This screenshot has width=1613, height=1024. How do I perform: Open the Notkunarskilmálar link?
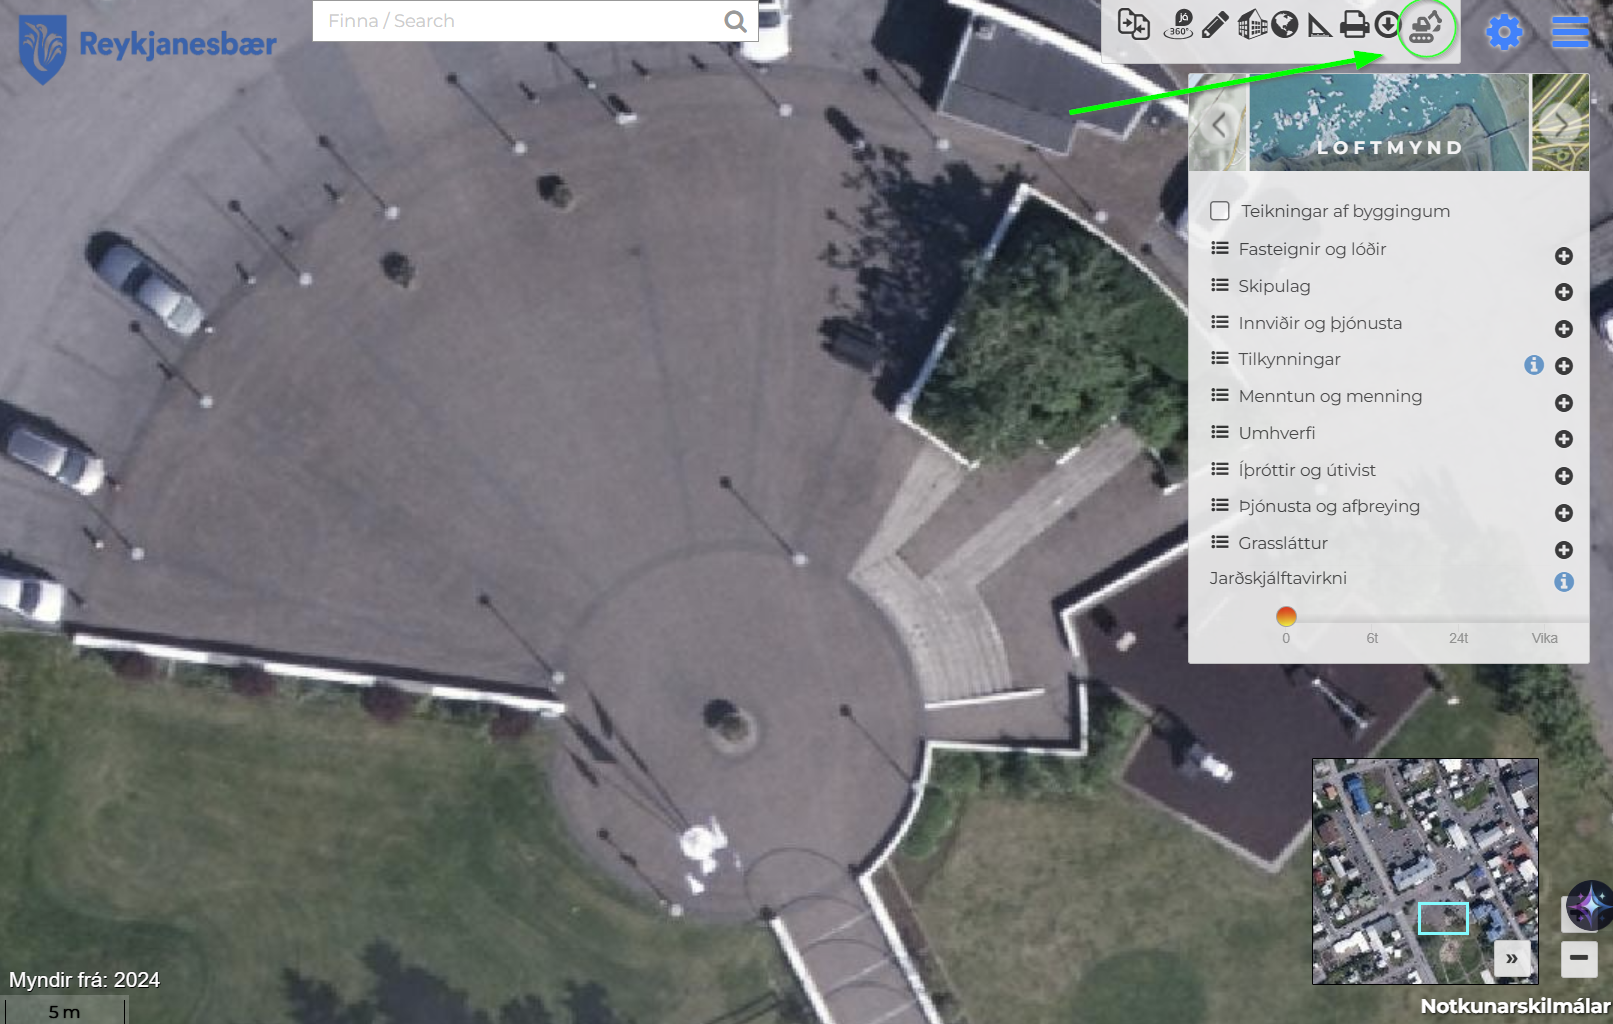click(1515, 1006)
